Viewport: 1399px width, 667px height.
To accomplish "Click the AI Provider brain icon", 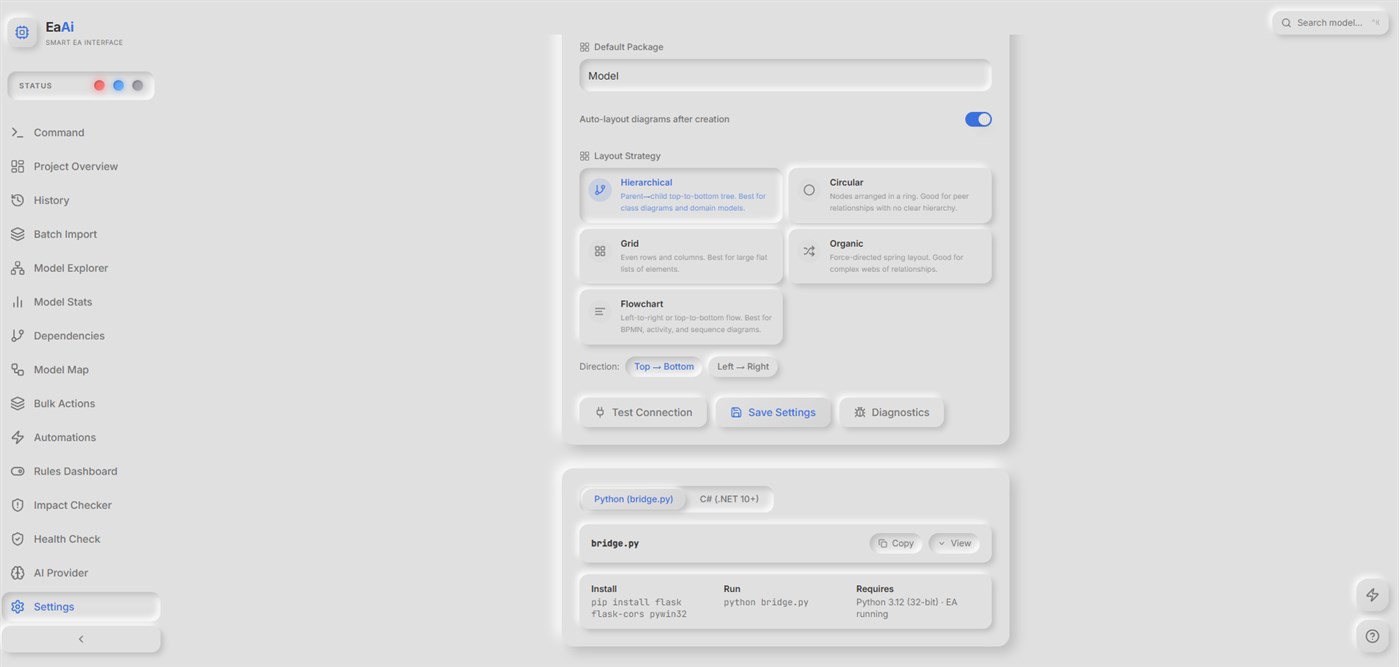I will (17, 573).
